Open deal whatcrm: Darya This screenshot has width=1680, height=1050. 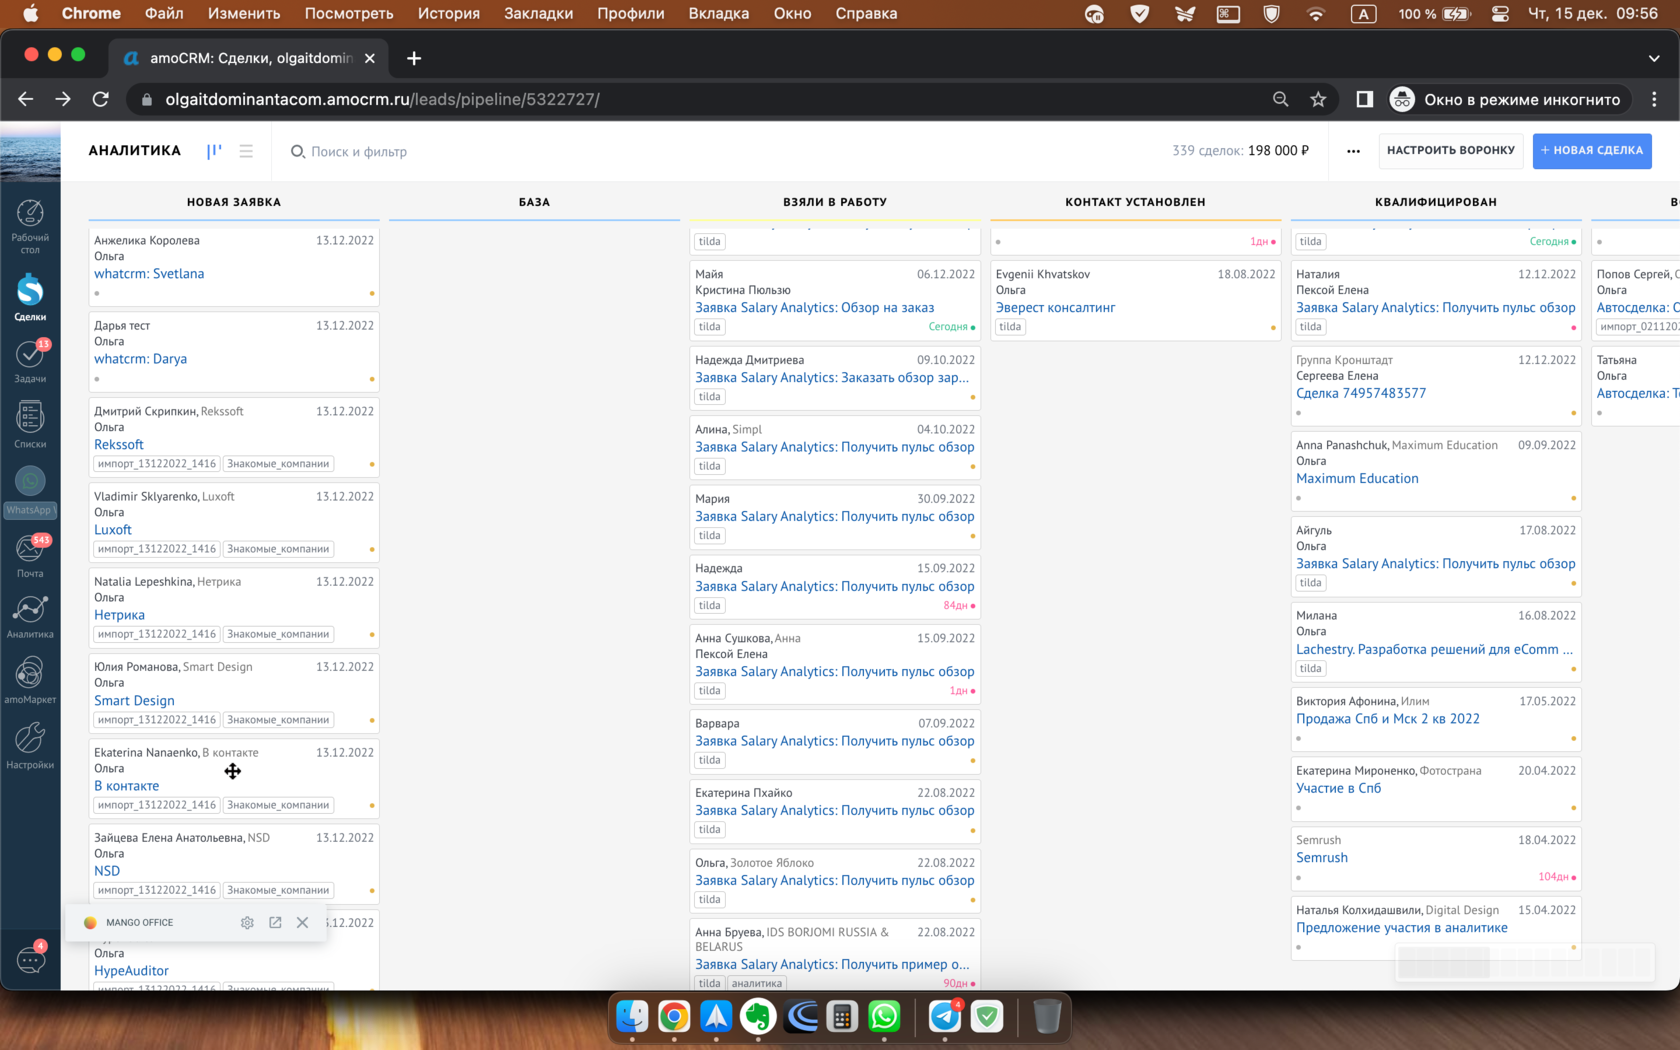click(x=140, y=359)
